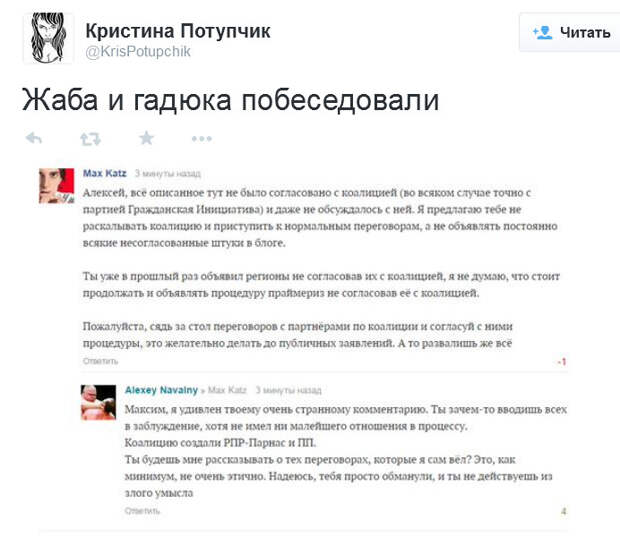The image size is (620, 546).
Task: Favorite the tweet with the star icon
Action: 146,138
